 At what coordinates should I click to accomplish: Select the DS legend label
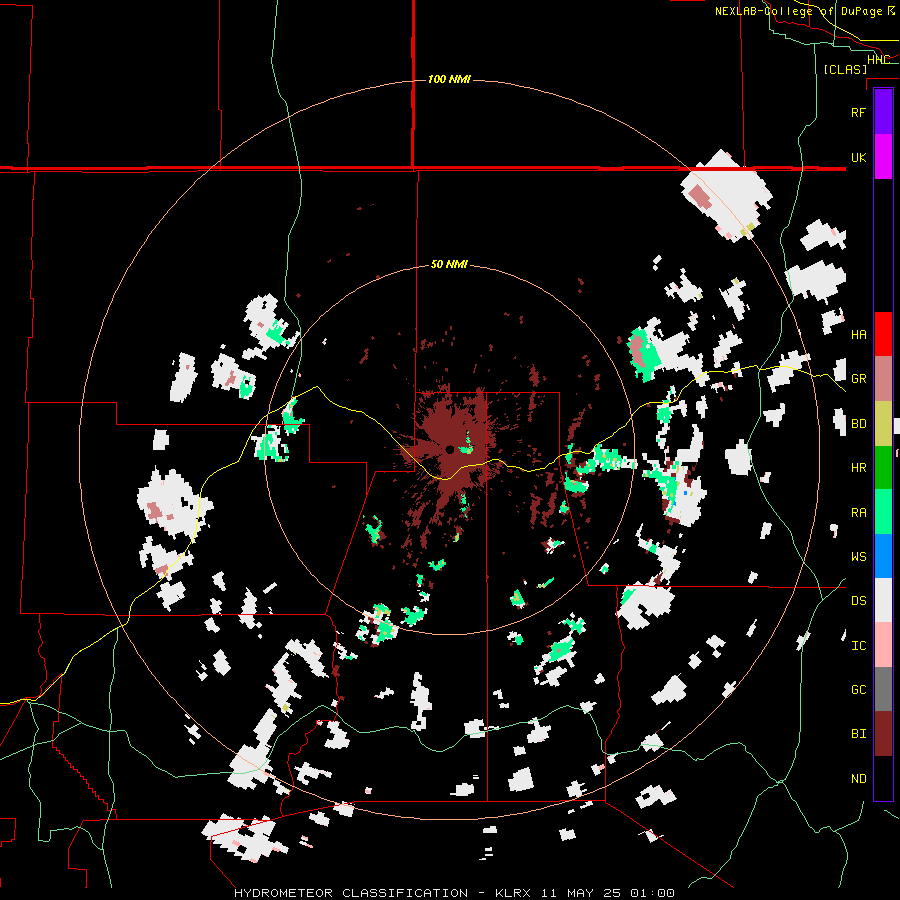(x=858, y=601)
